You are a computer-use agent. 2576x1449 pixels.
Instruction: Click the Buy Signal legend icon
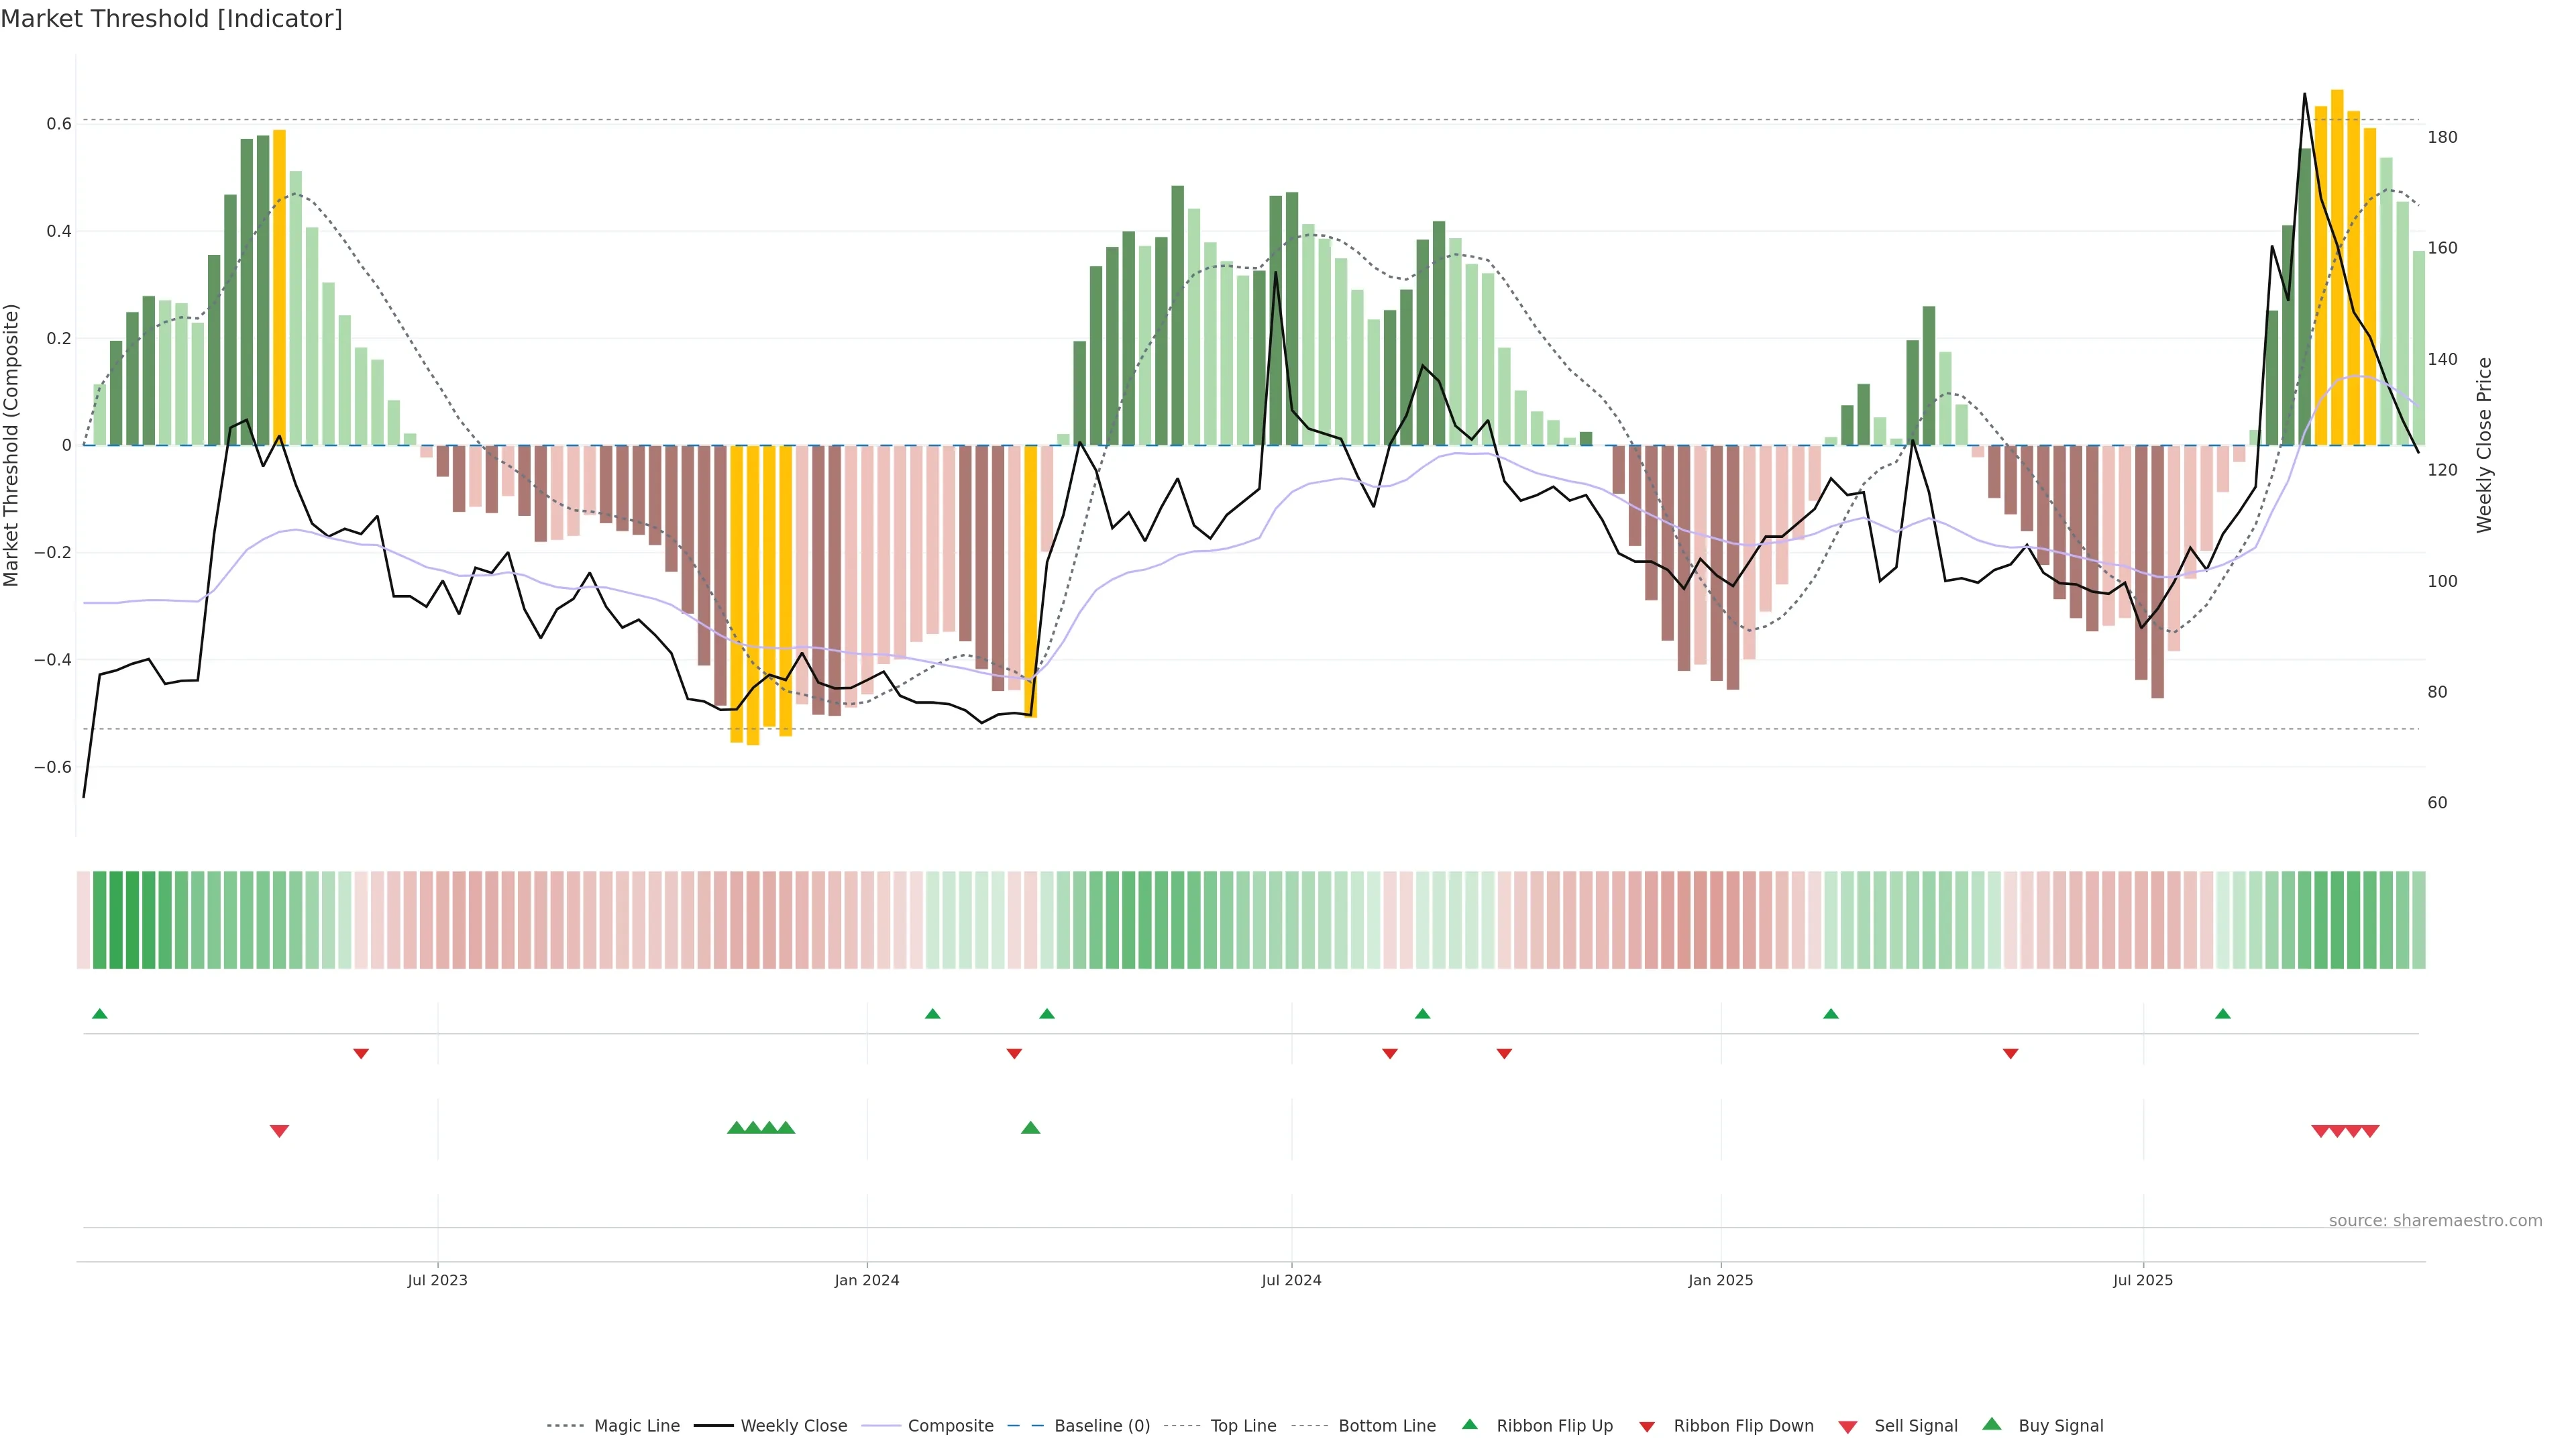1992,1424
